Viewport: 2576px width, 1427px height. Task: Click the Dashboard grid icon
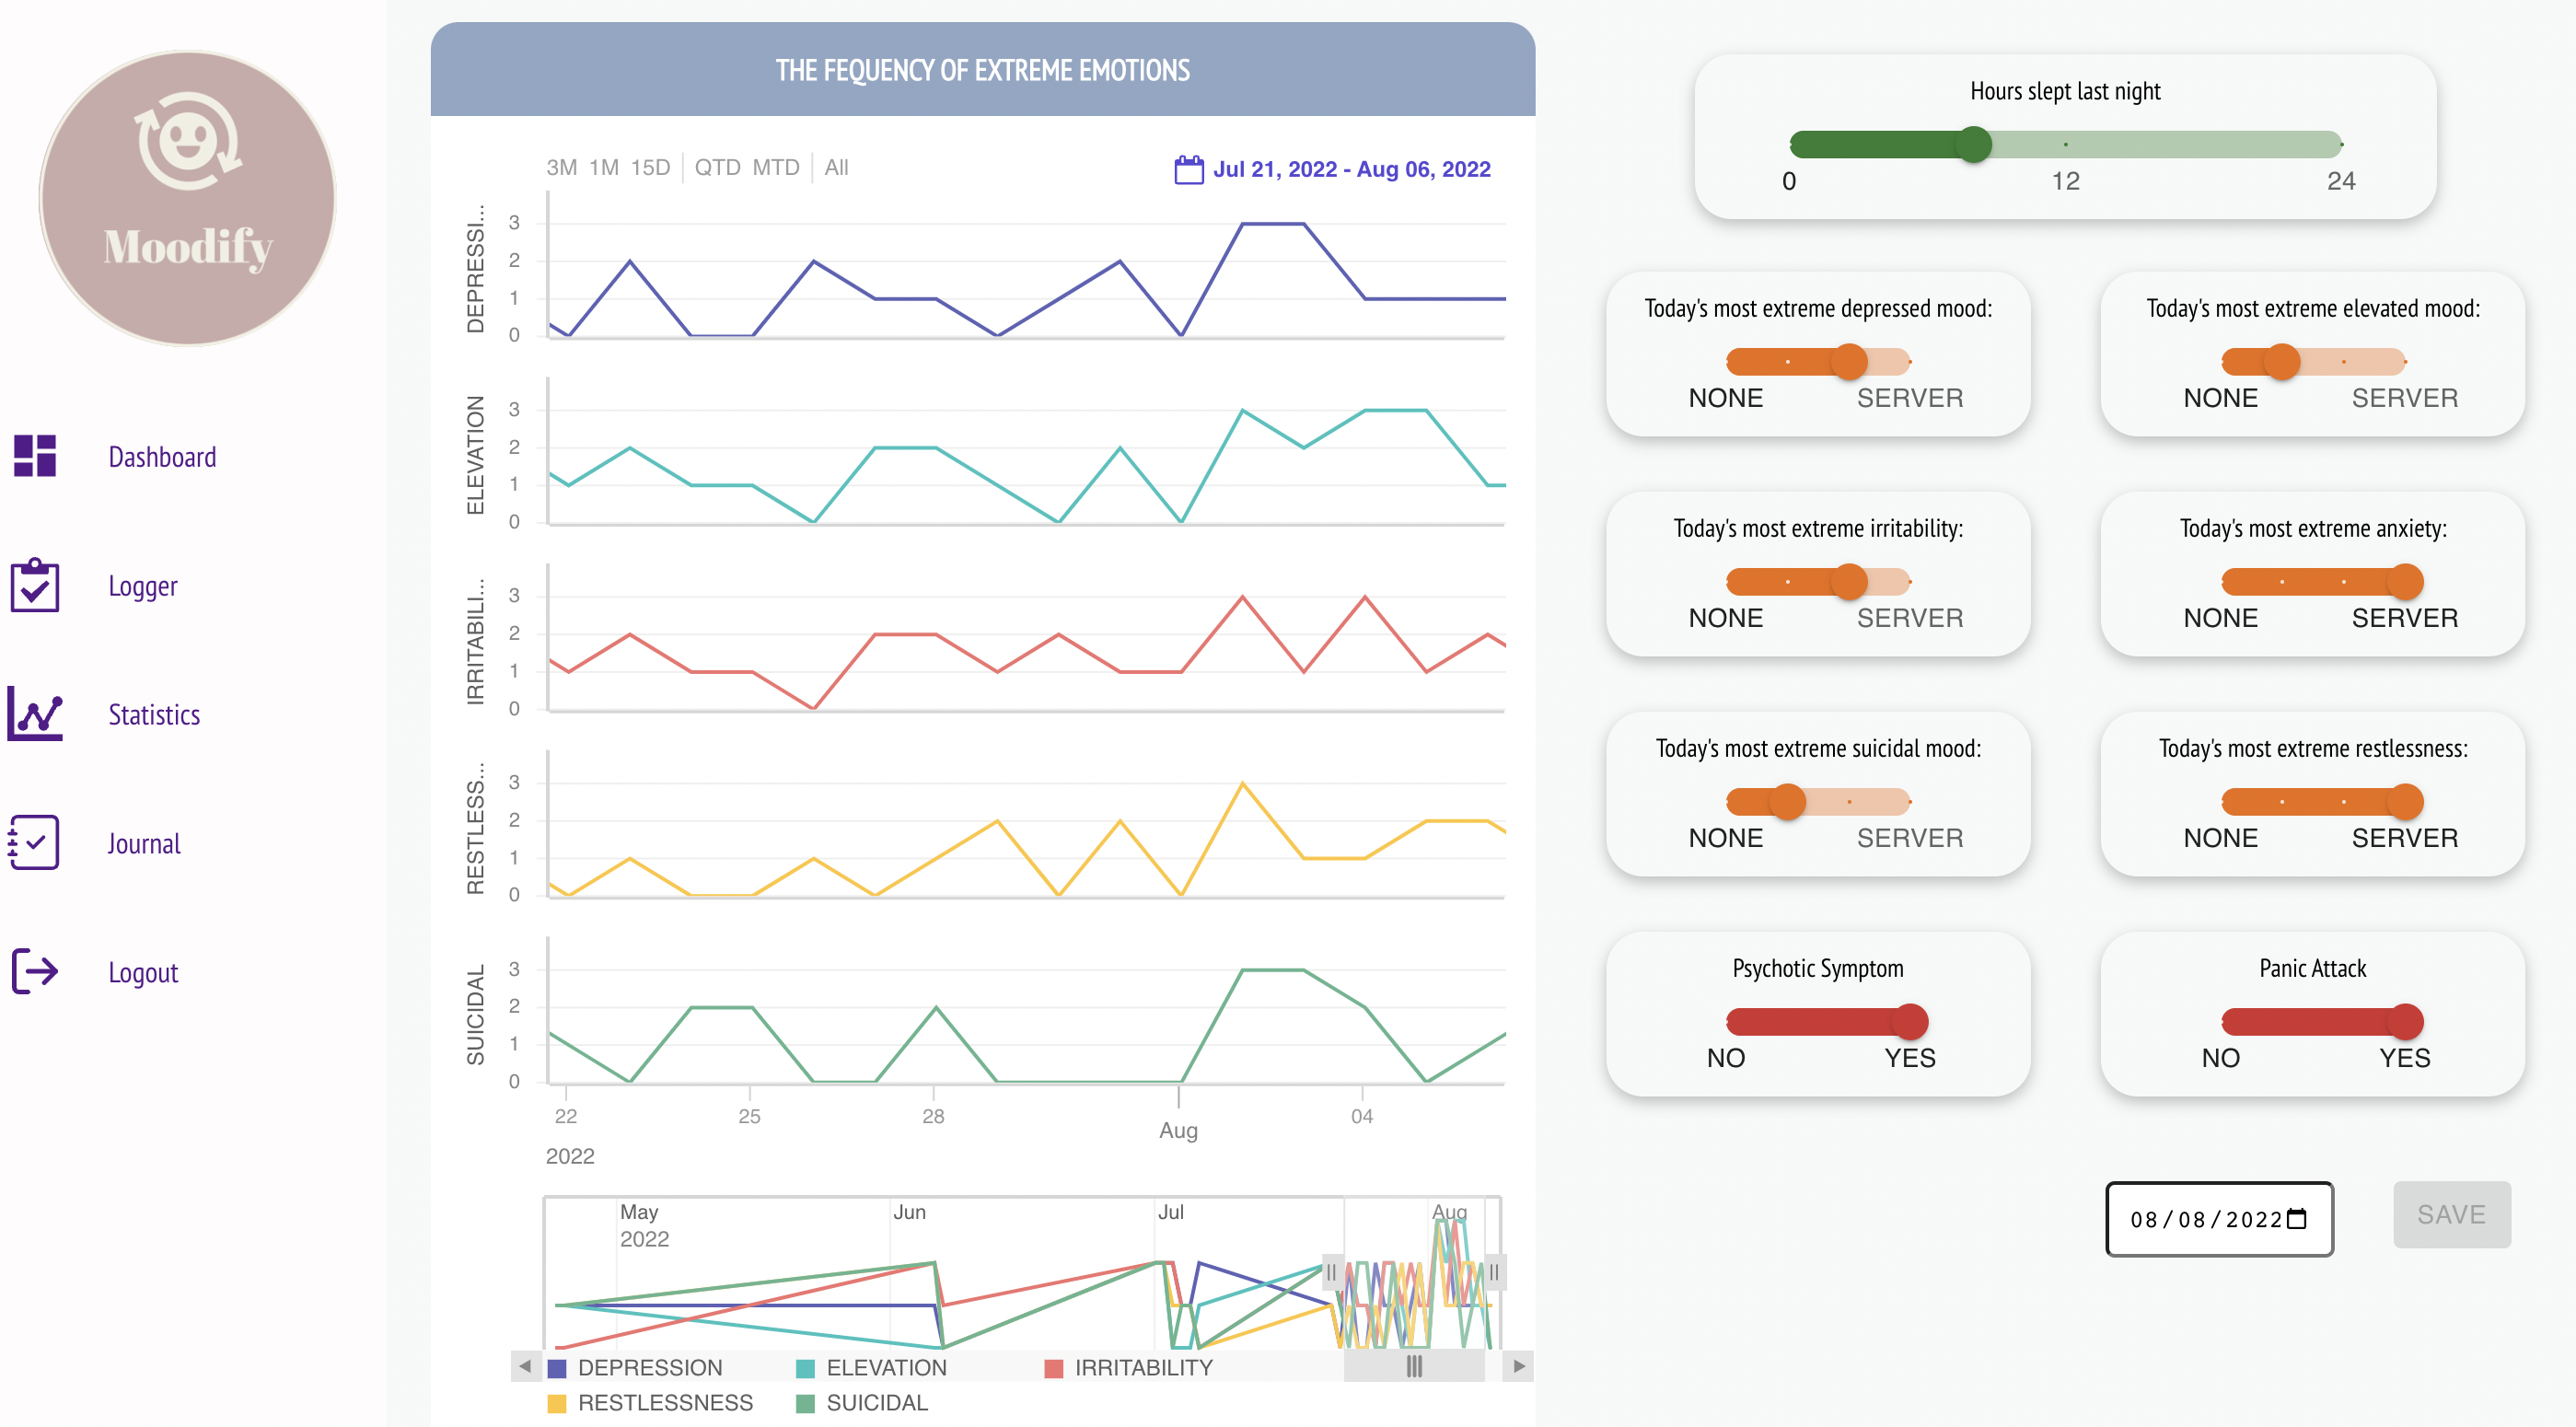point(35,456)
